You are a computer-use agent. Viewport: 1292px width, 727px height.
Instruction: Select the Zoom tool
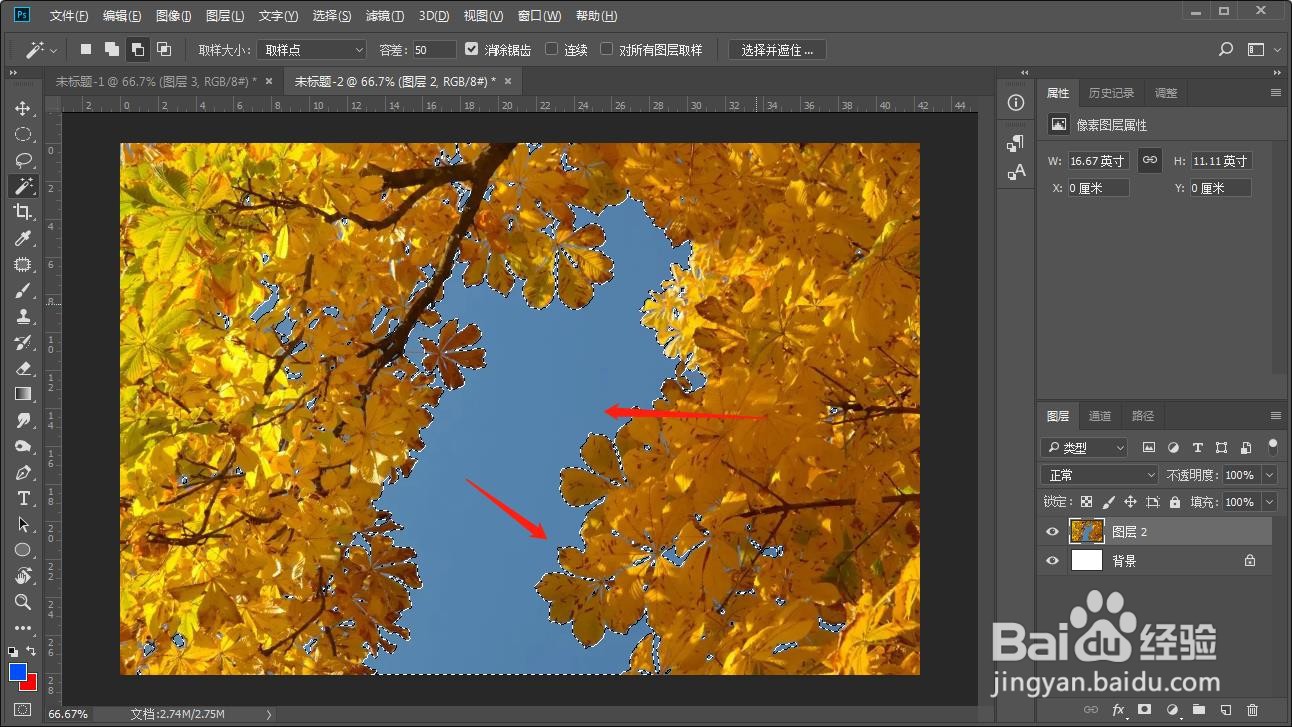click(x=22, y=602)
